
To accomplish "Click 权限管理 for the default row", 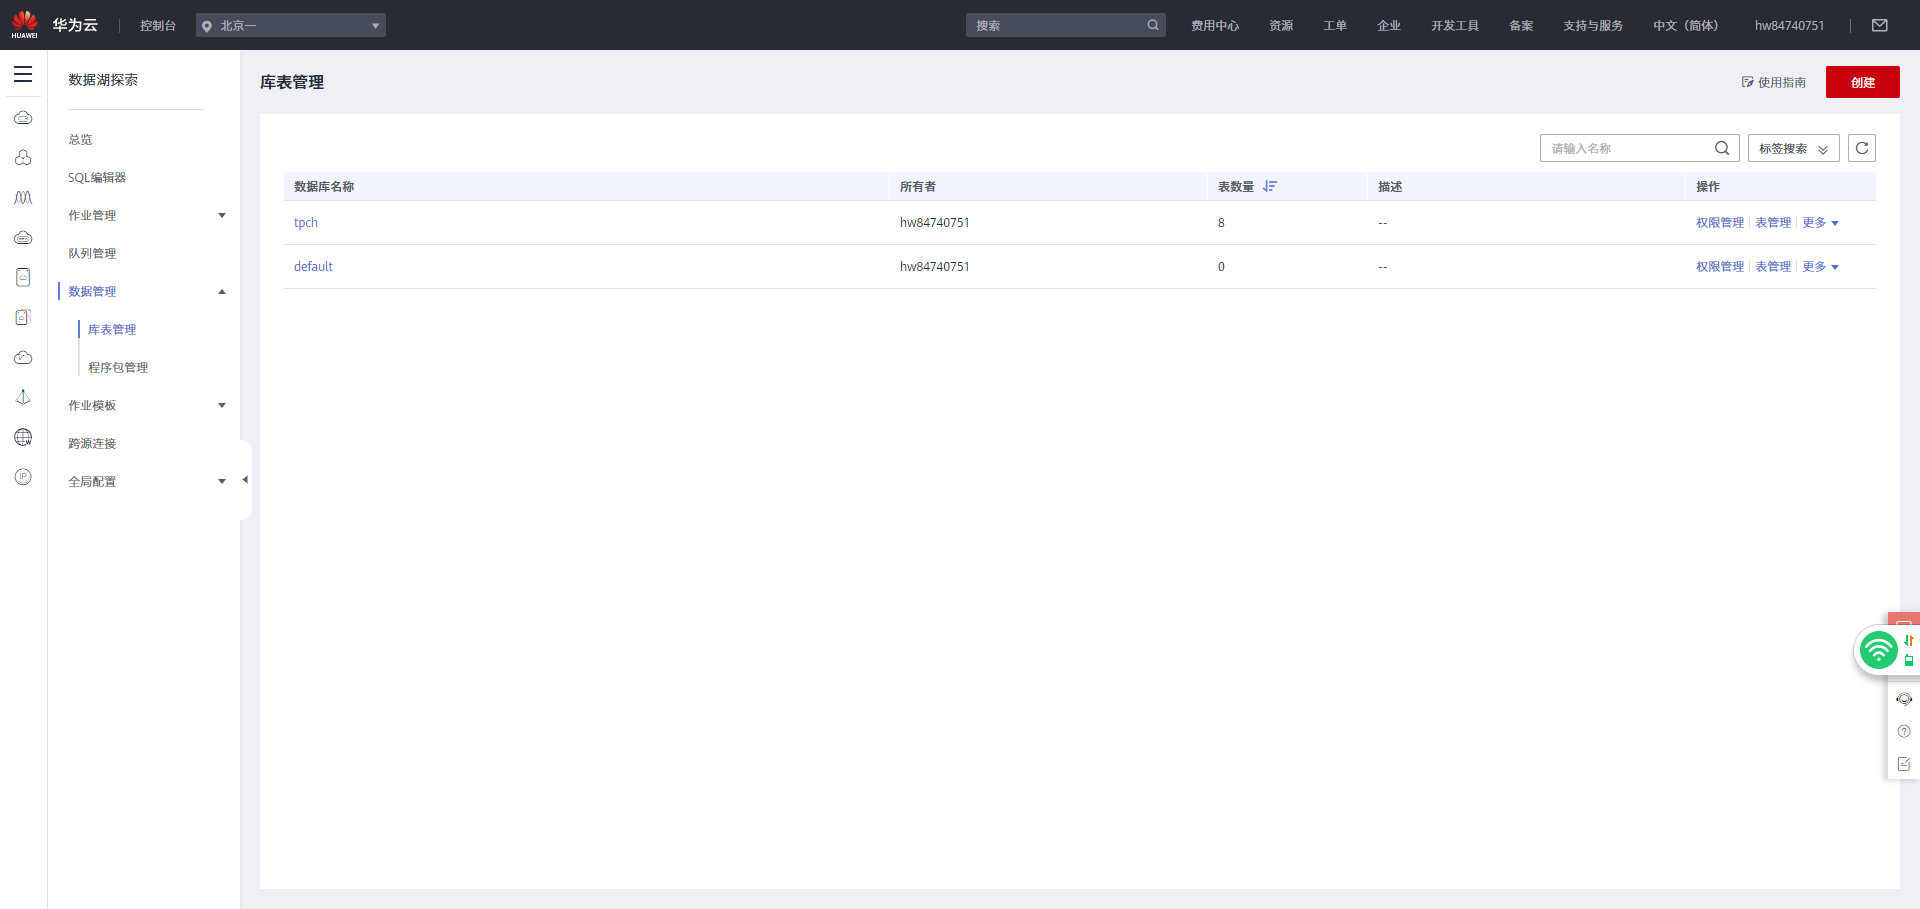I will tap(1720, 267).
